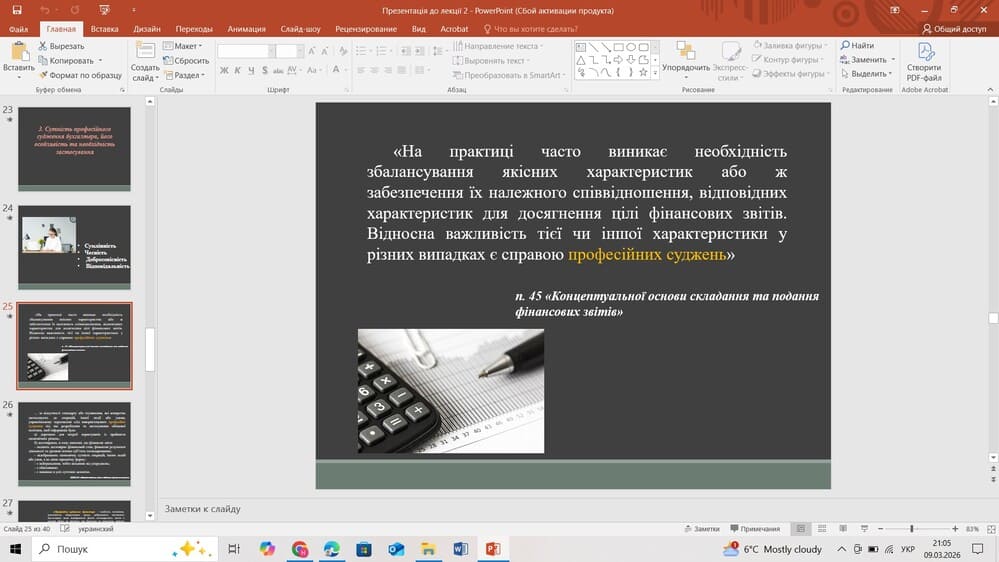Click the zoom slider in status bar
Image resolution: width=999 pixels, height=562 pixels.
click(912, 528)
